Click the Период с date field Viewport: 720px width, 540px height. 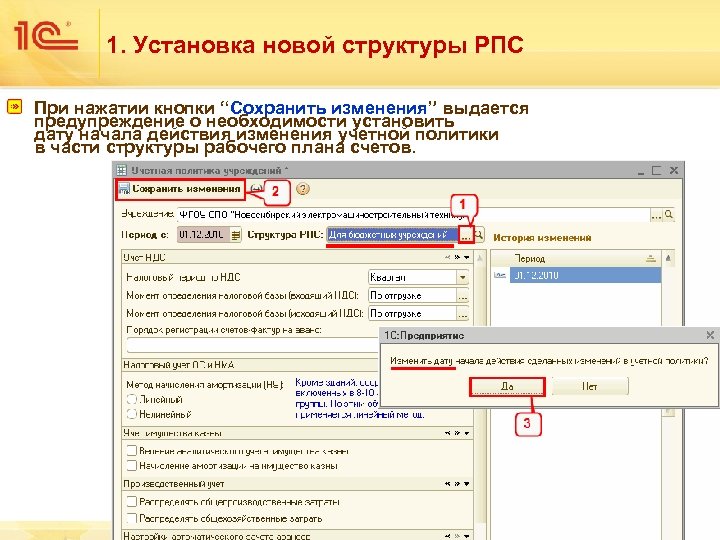pyautogui.click(x=203, y=235)
